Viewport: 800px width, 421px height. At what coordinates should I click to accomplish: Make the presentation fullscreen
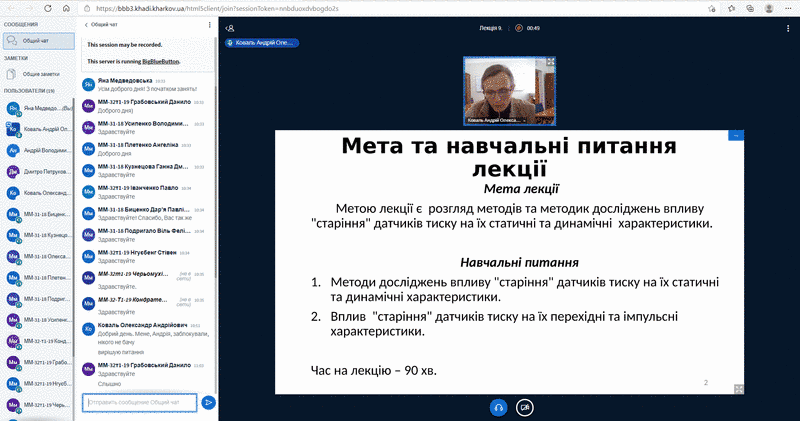[738, 389]
